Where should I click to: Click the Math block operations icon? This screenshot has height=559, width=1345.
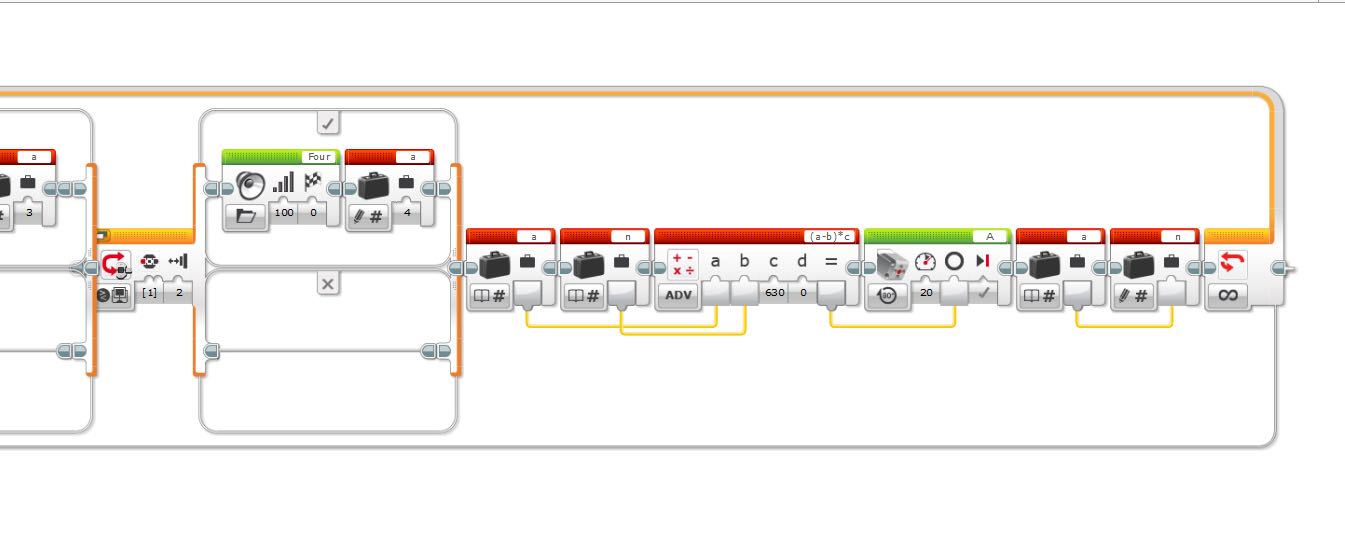coord(684,264)
